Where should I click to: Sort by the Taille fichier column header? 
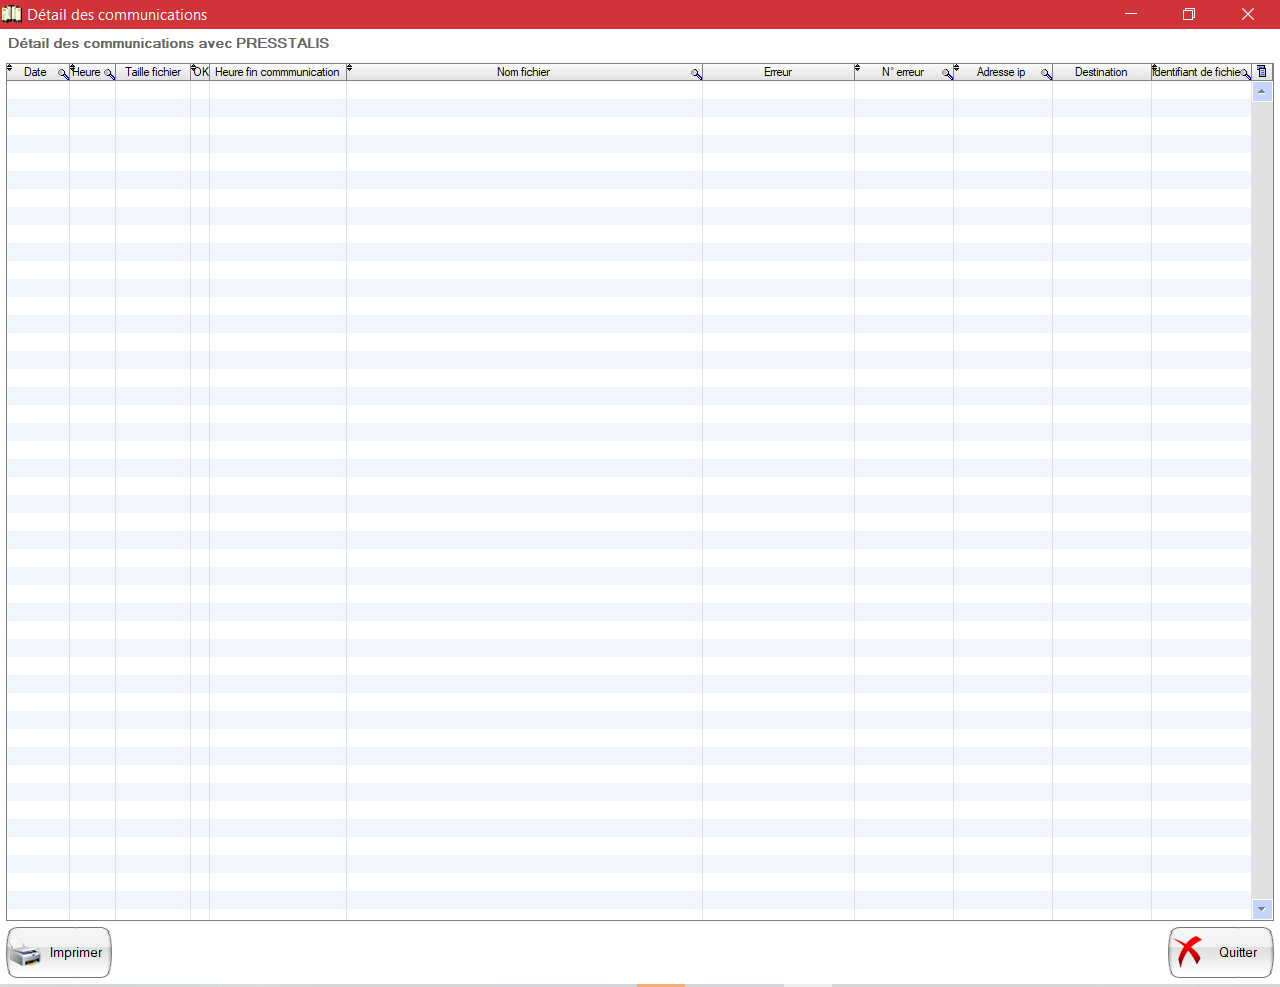coord(153,72)
